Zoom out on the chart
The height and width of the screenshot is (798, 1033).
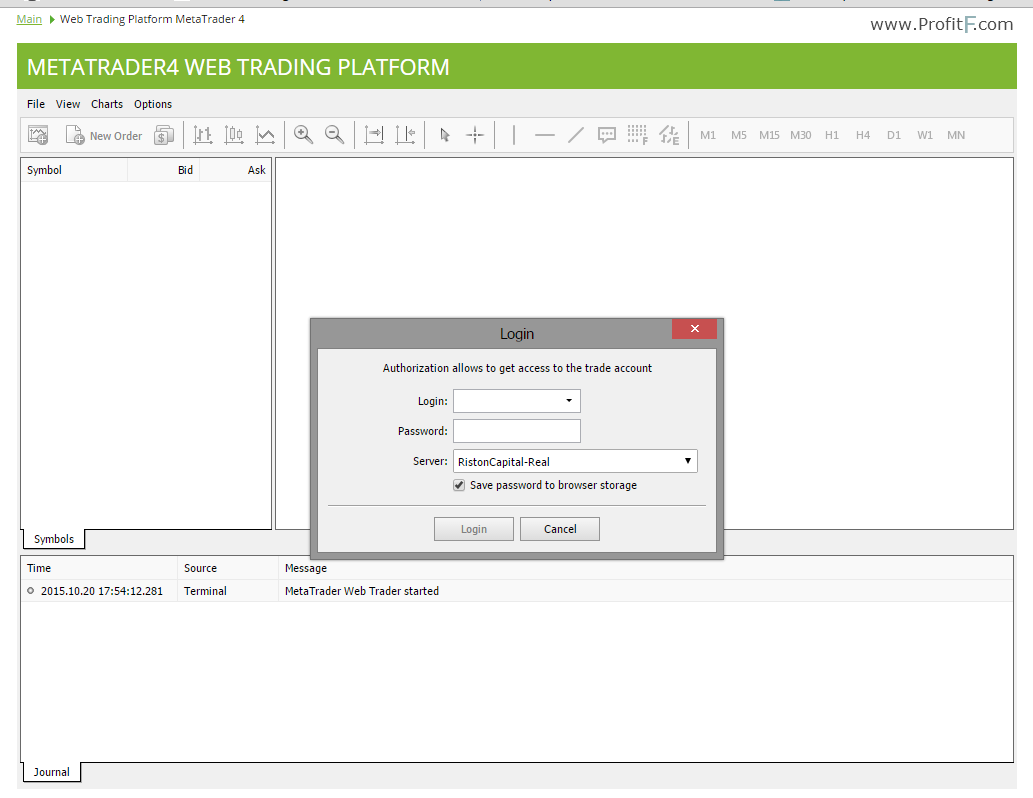335,135
